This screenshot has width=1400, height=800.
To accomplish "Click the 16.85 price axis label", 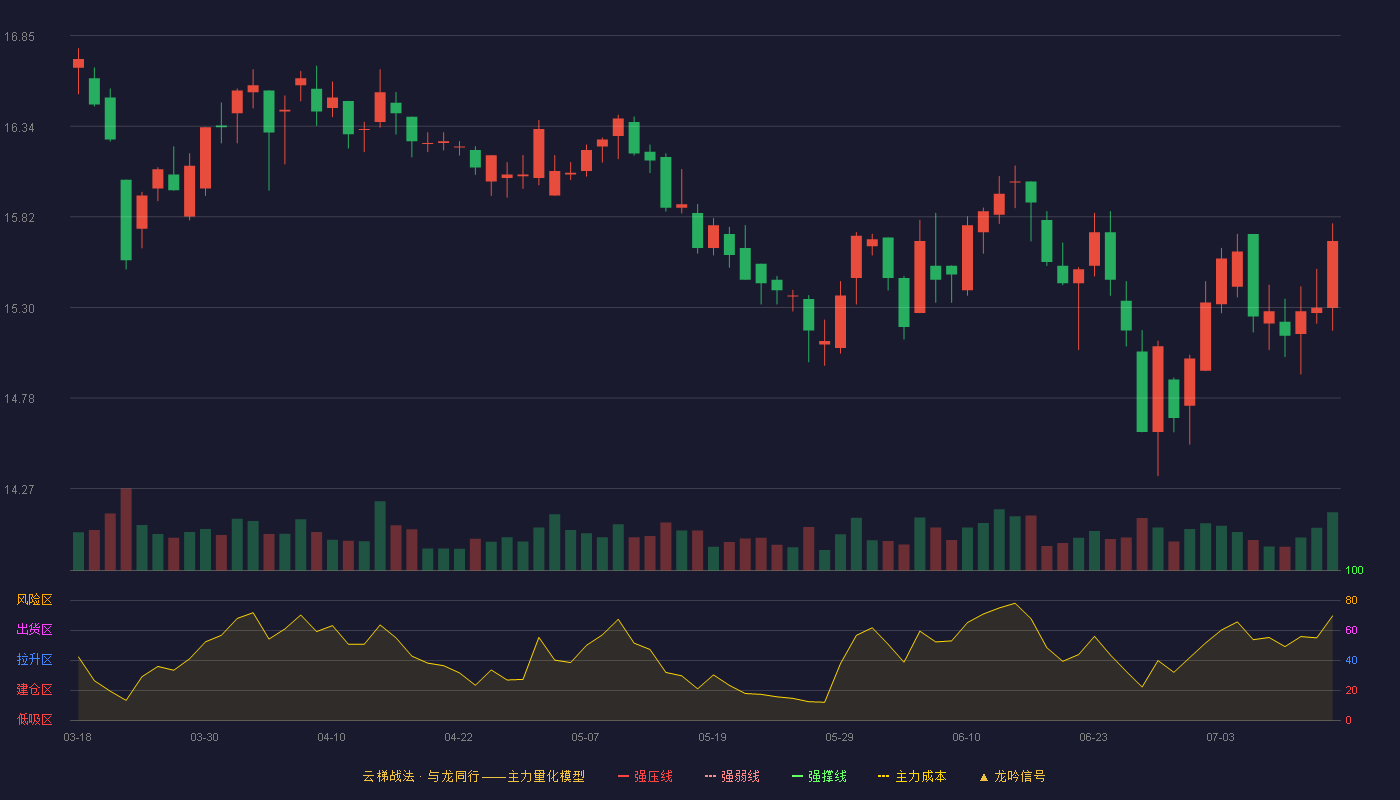I will [x=19, y=37].
